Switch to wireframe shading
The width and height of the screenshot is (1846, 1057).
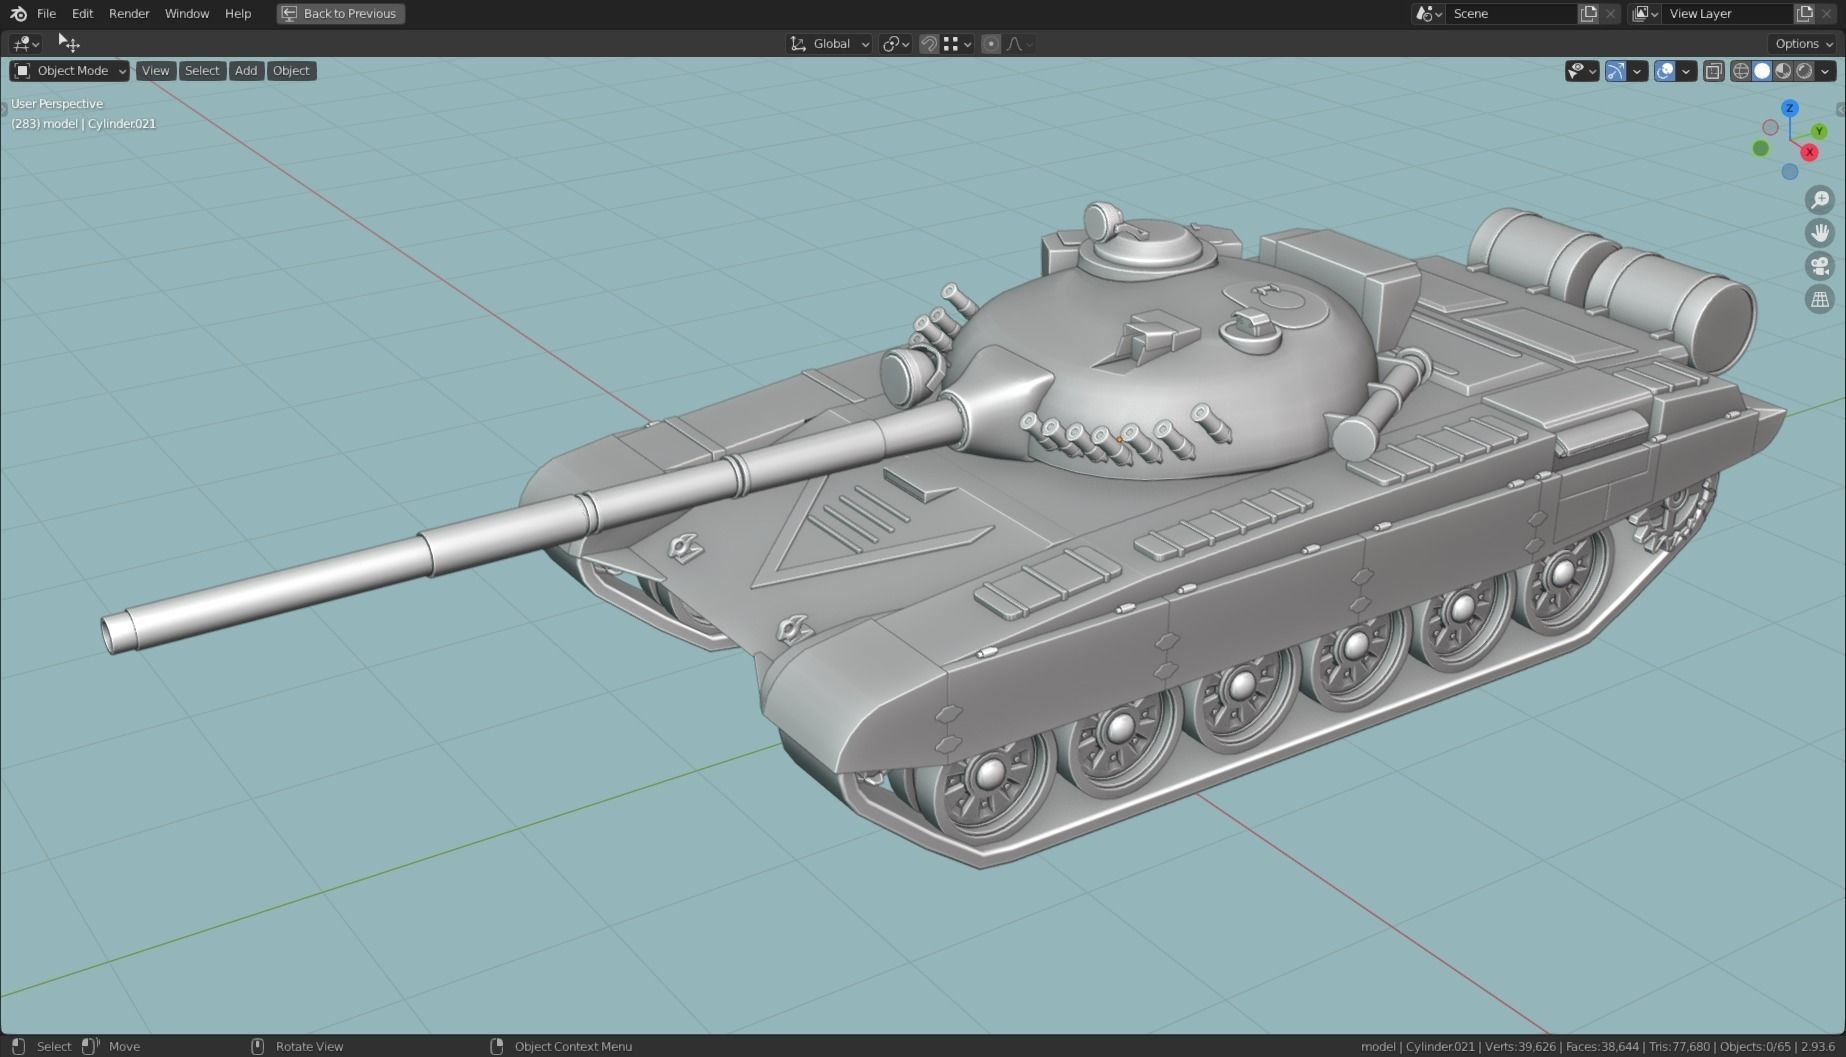(1741, 71)
